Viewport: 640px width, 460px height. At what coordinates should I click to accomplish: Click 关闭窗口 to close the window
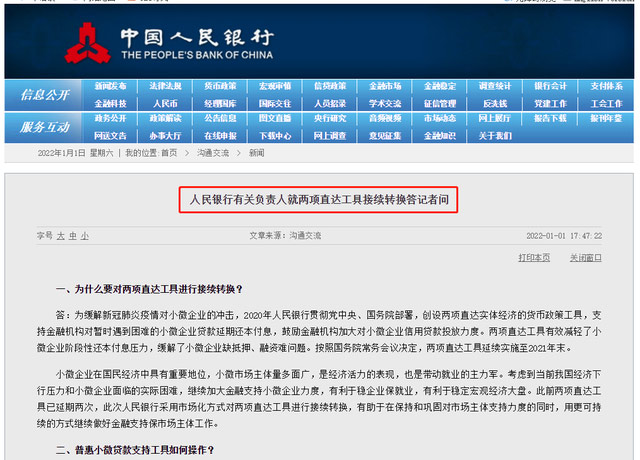pos(585,257)
